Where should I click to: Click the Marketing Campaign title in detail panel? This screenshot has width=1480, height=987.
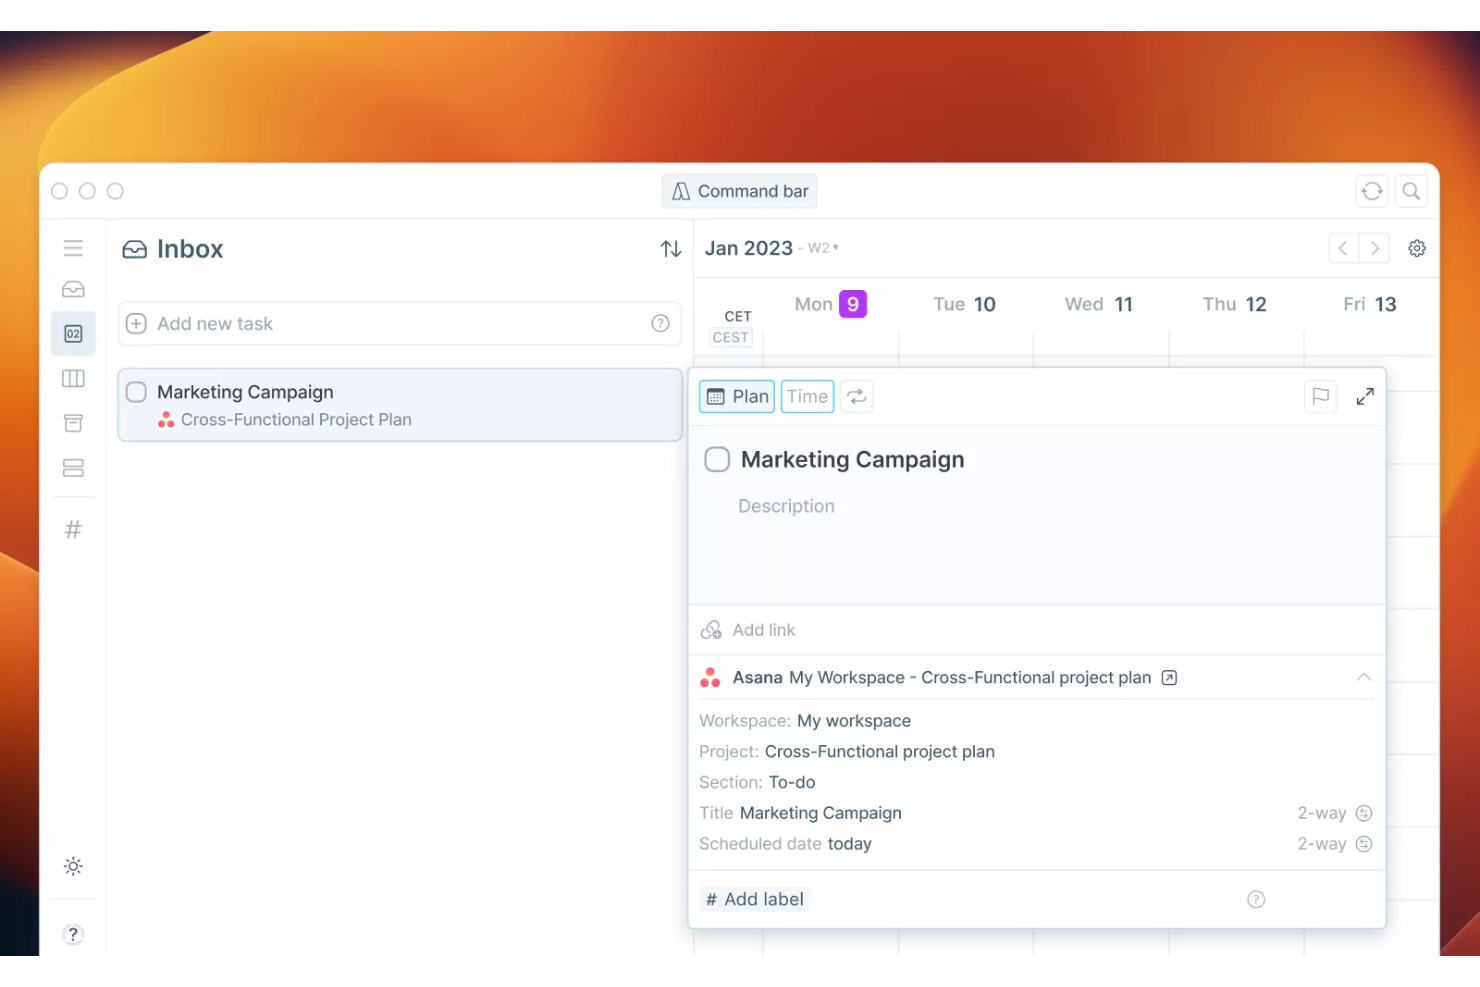coord(852,459)
